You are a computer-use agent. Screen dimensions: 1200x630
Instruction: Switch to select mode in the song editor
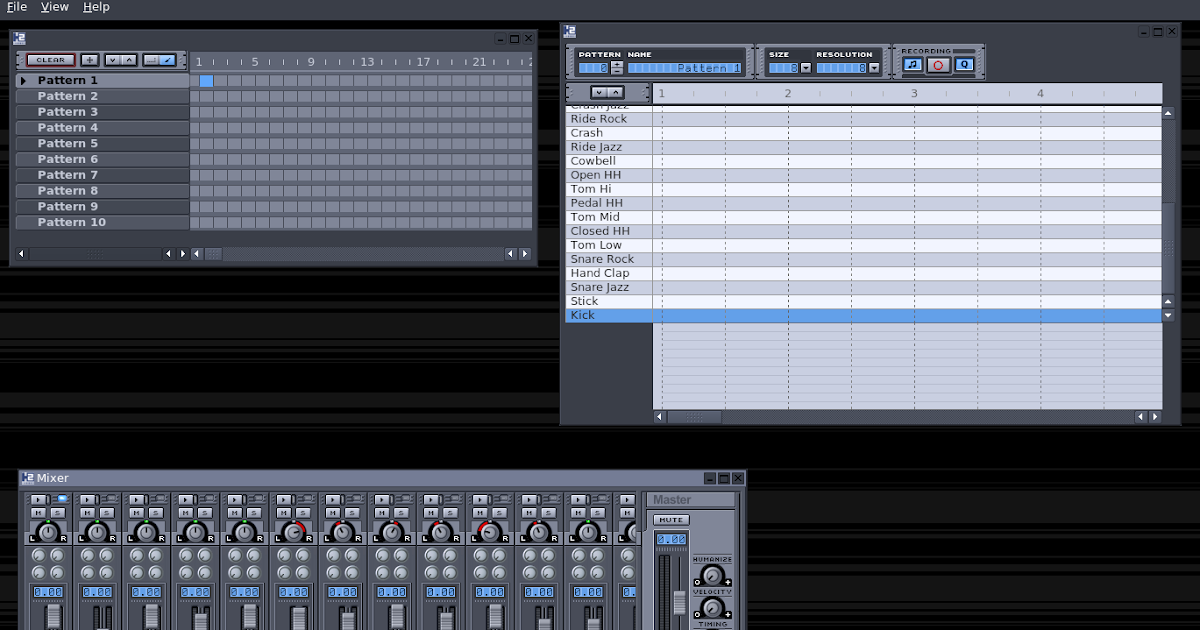click(x=153, y=60)
